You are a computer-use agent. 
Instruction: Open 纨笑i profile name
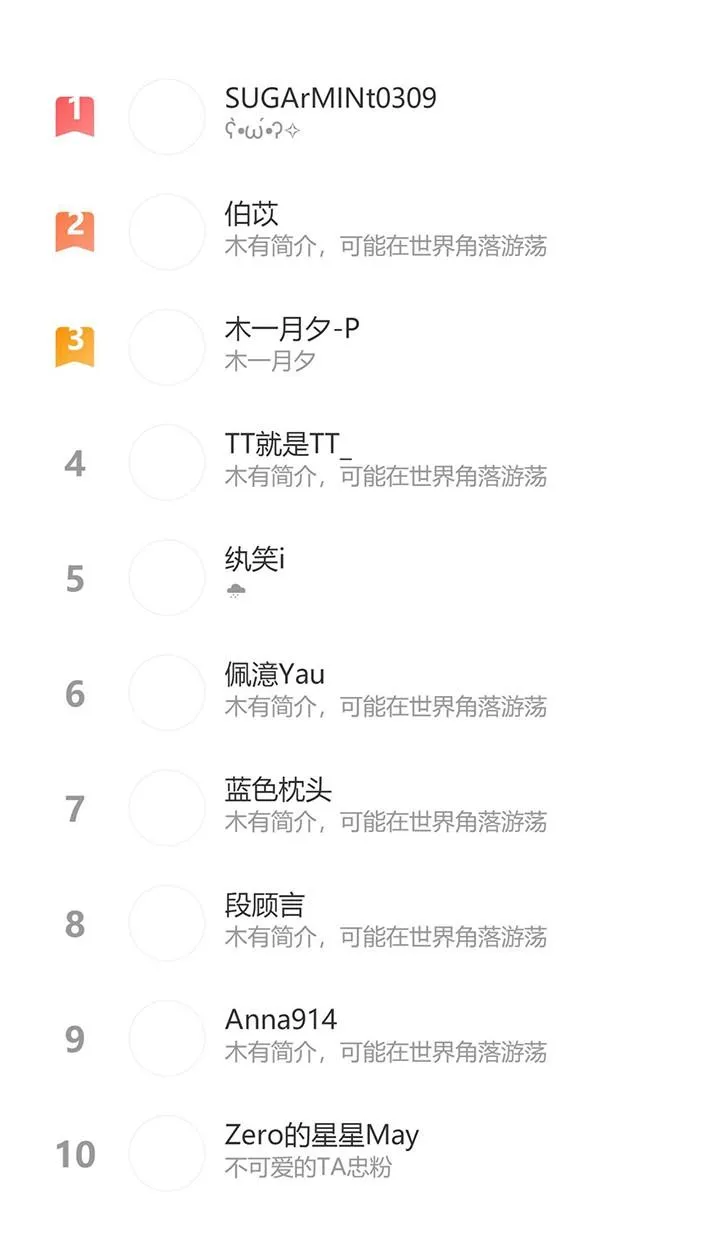(x=255, y=560)
